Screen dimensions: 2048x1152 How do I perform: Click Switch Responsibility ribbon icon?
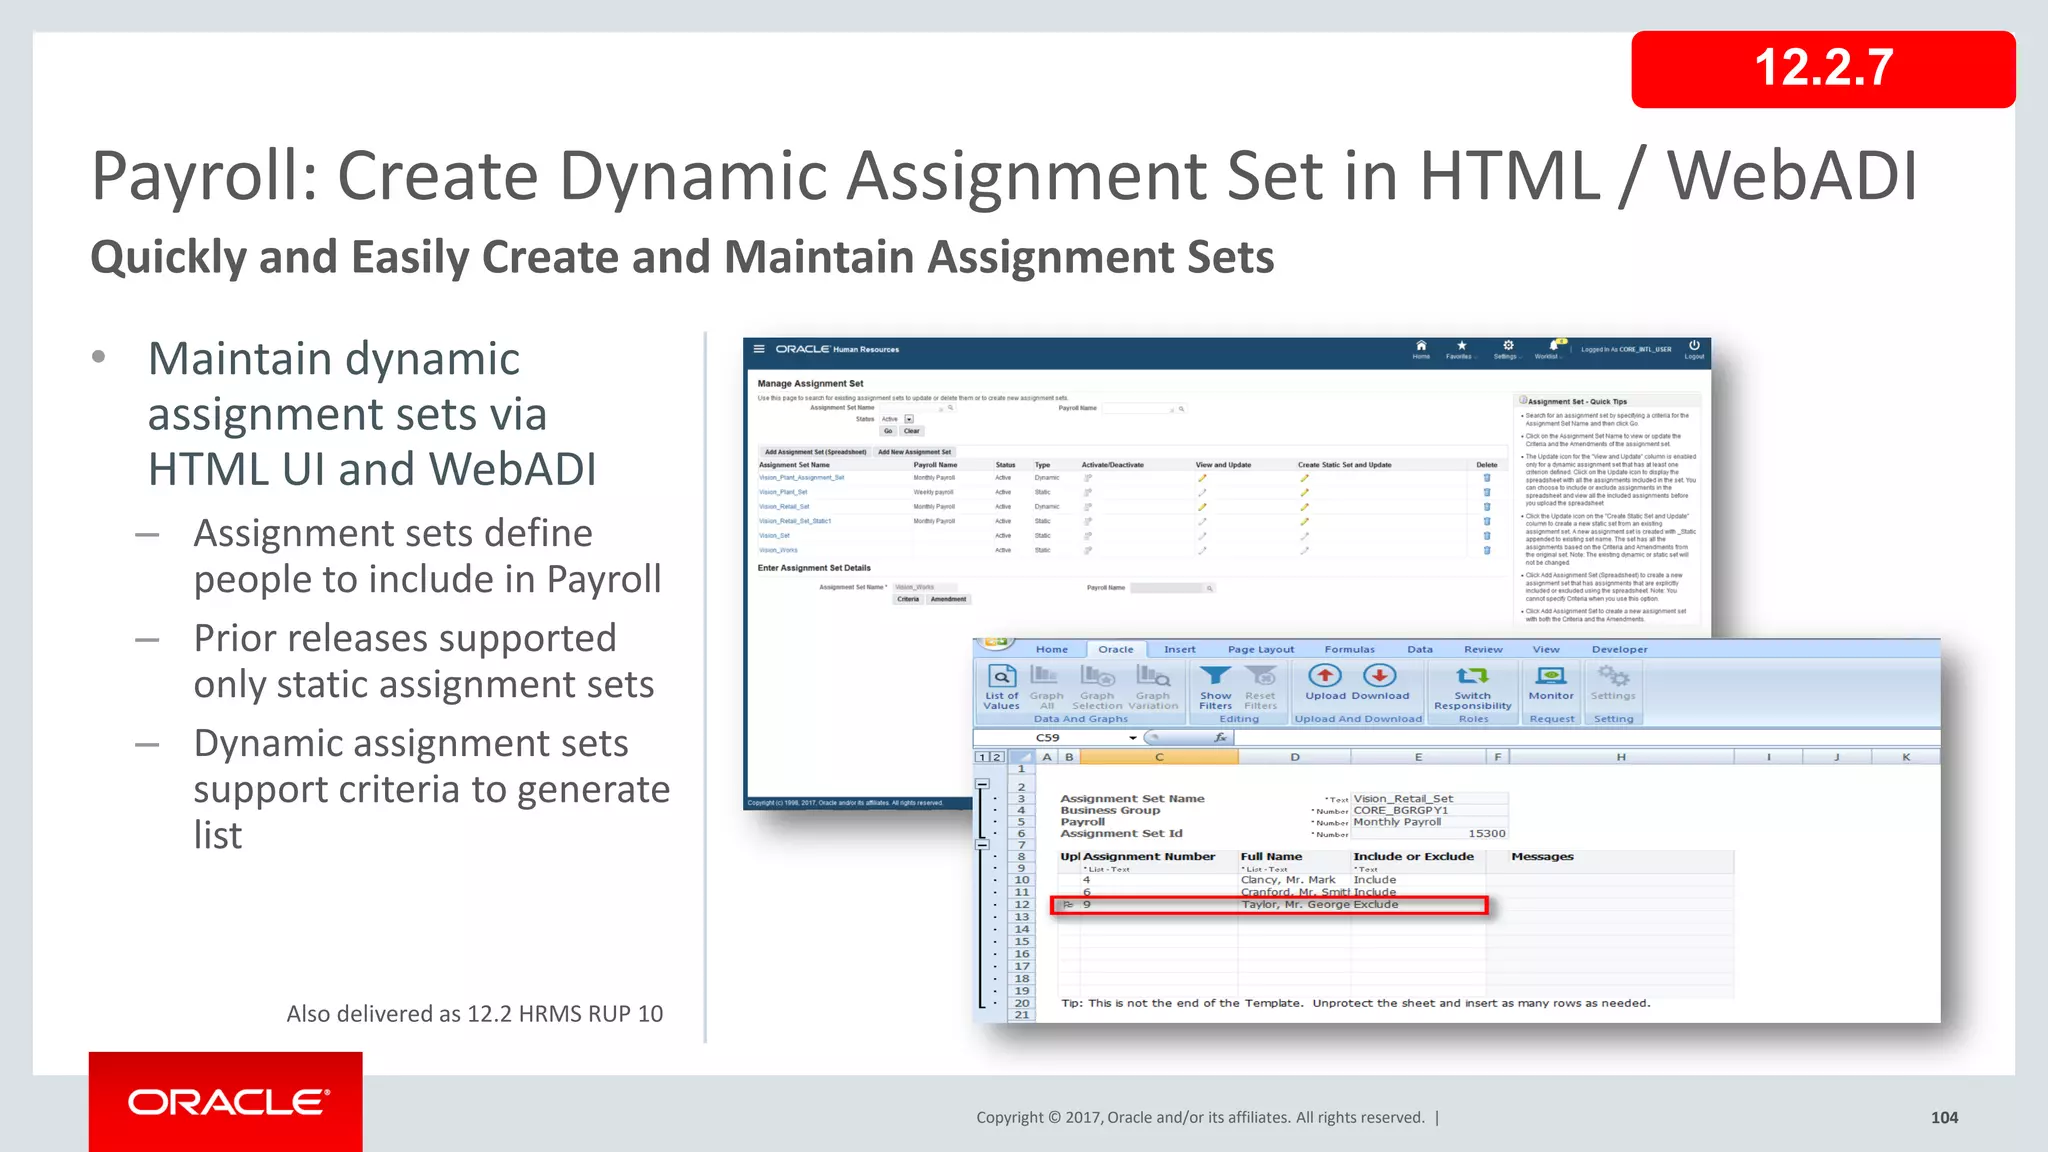click(1472, 676)
